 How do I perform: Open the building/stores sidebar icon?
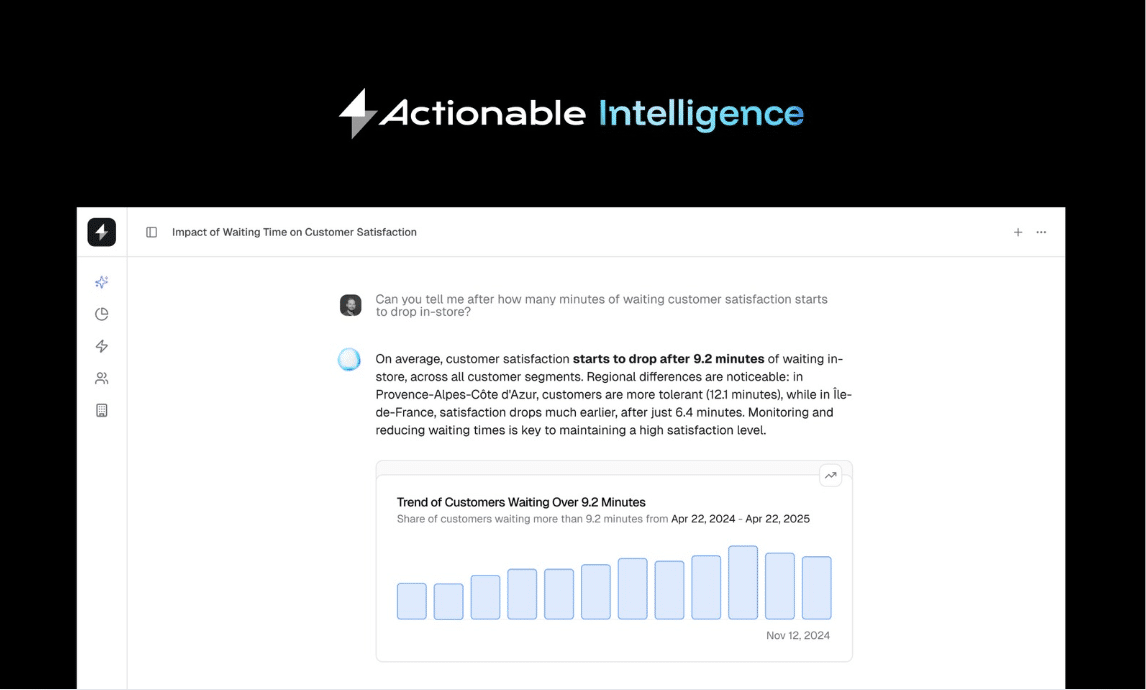(102, 410)
